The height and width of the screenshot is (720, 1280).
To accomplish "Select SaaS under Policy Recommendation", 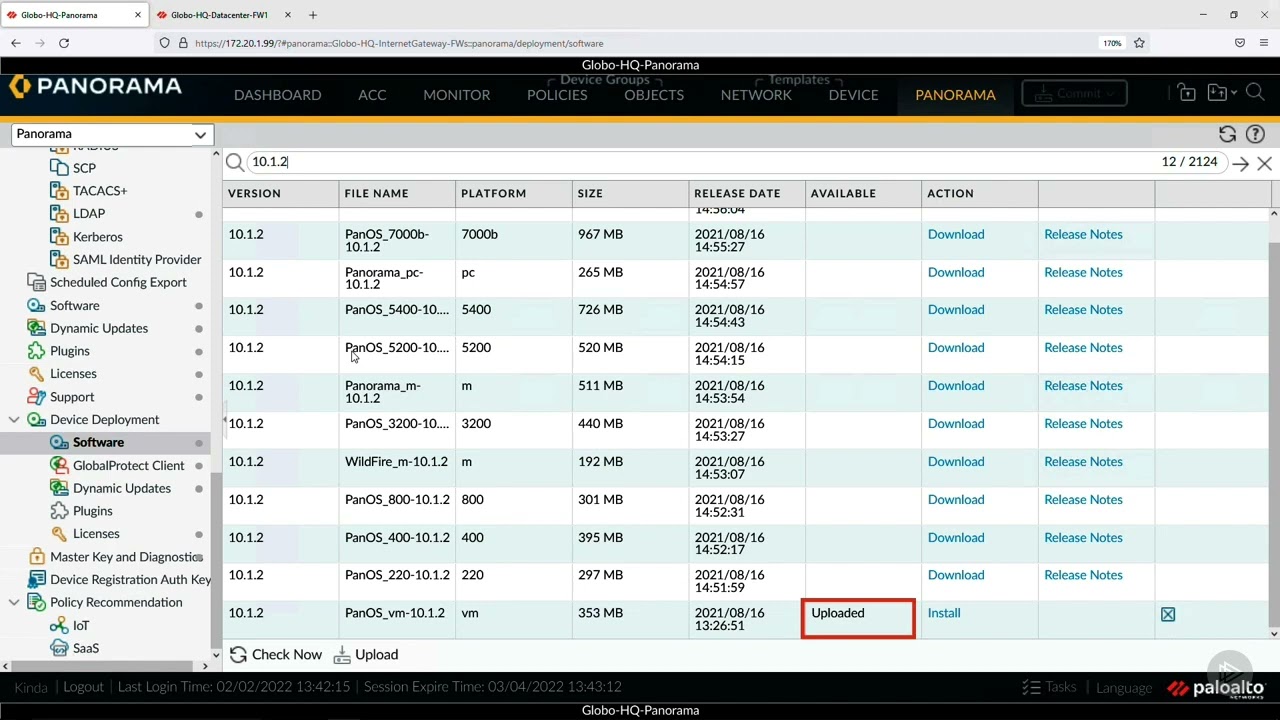I will (x=86, y=649).
